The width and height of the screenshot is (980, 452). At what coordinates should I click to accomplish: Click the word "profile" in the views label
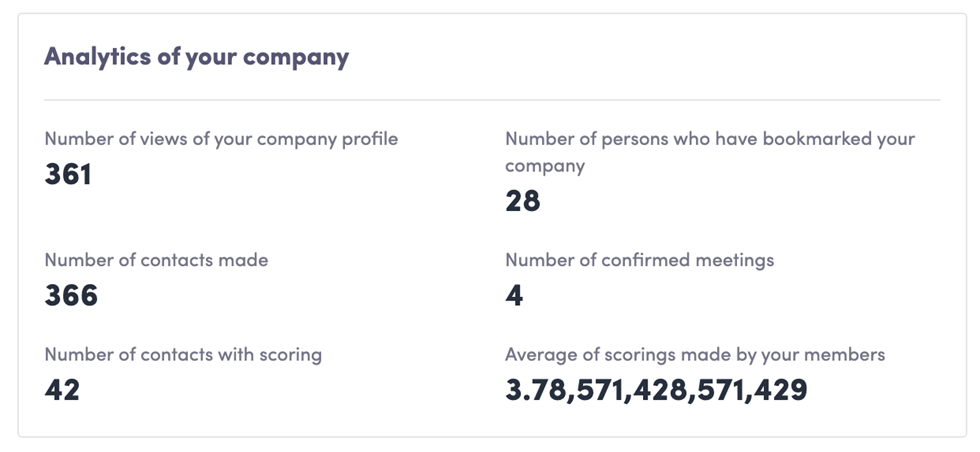(370, 139)
